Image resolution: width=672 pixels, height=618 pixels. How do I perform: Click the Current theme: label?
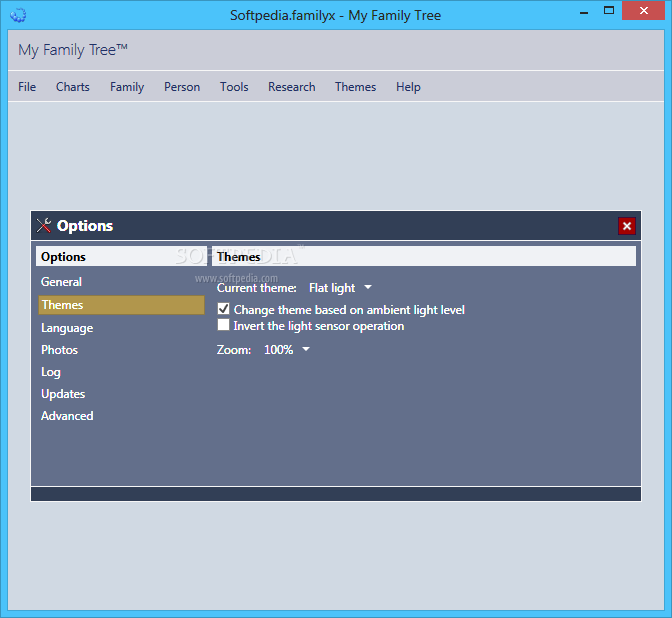tap(256, 288)
